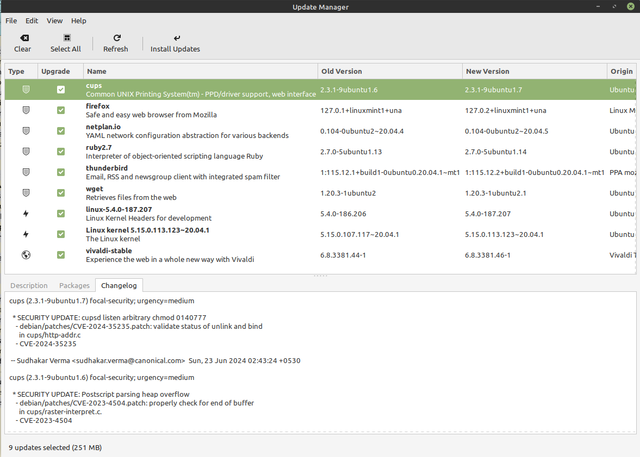Click old version 1.20.3-1ubuntu2 cell
The image size is (640, 457).
348,193
